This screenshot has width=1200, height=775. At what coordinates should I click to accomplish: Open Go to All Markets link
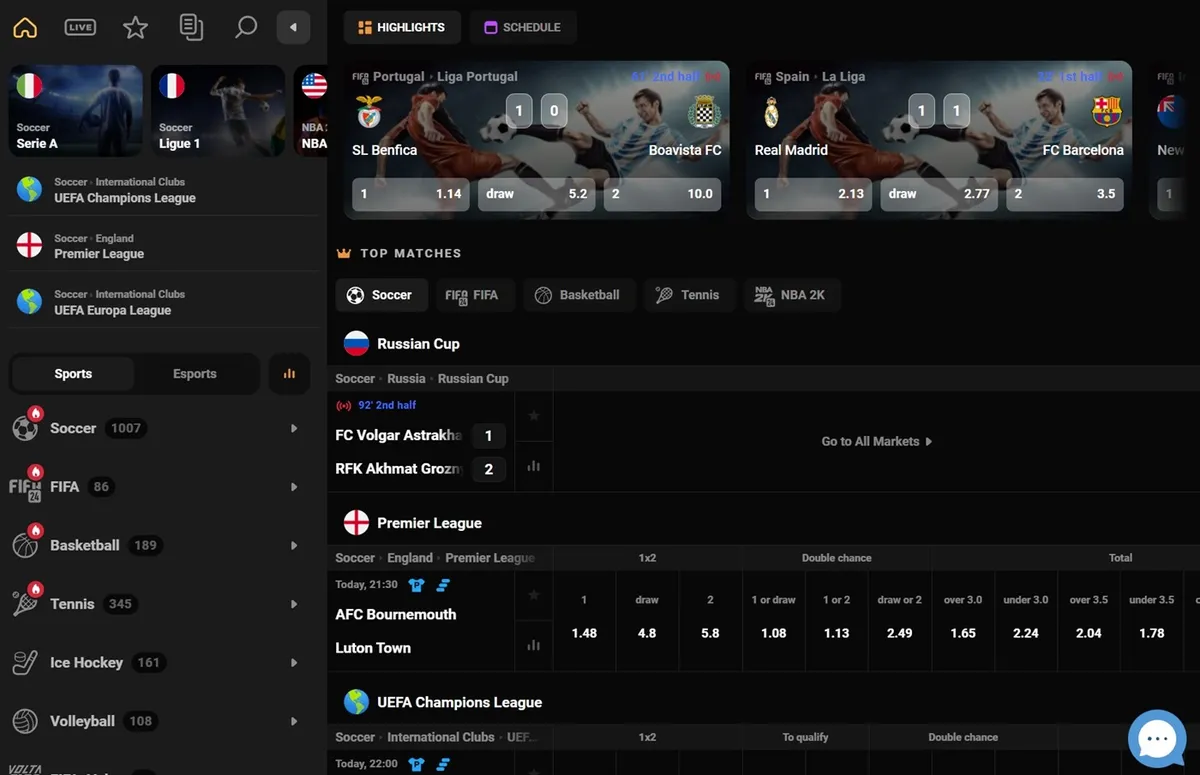pos(876,441)
